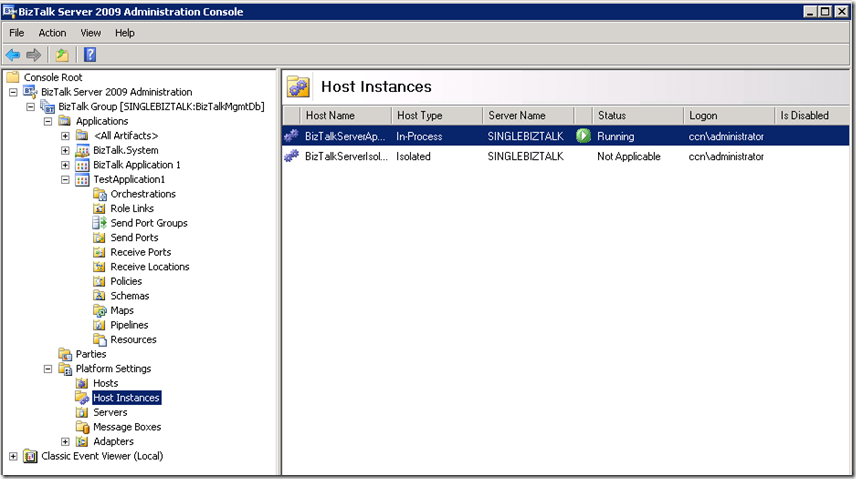Collapse the BizTalk Server 2009 Administration node
The image size is (856, 479).
tap(13, 92)
